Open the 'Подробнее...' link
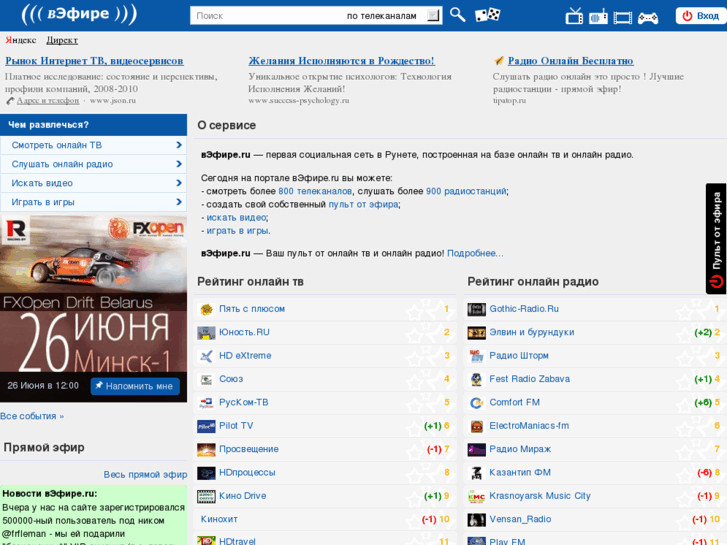 click(x=475, y=253)
